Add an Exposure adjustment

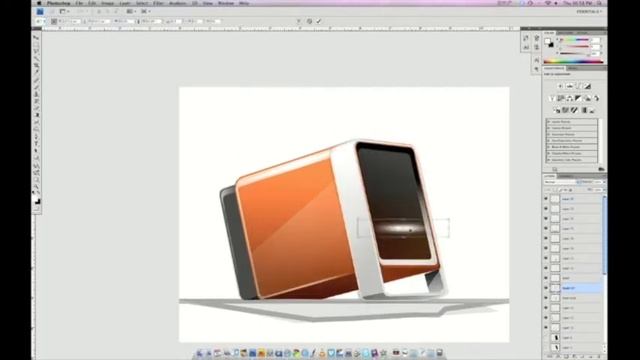[587, 86]
